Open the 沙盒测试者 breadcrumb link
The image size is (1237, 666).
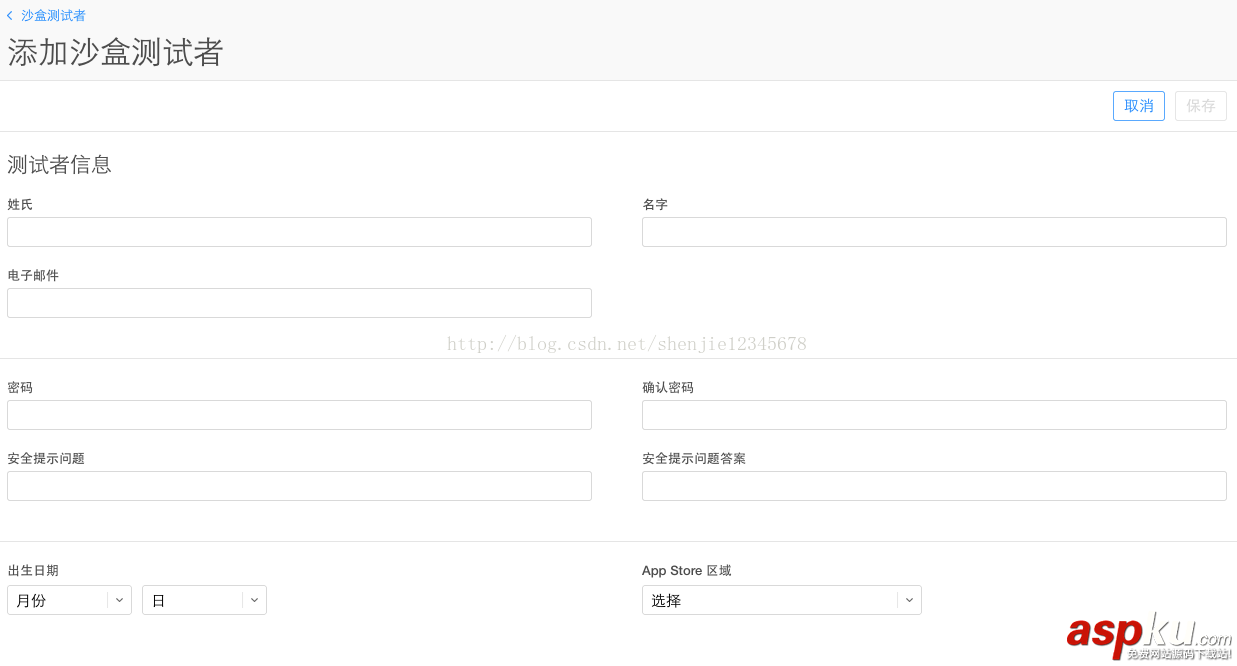point(50,15)
